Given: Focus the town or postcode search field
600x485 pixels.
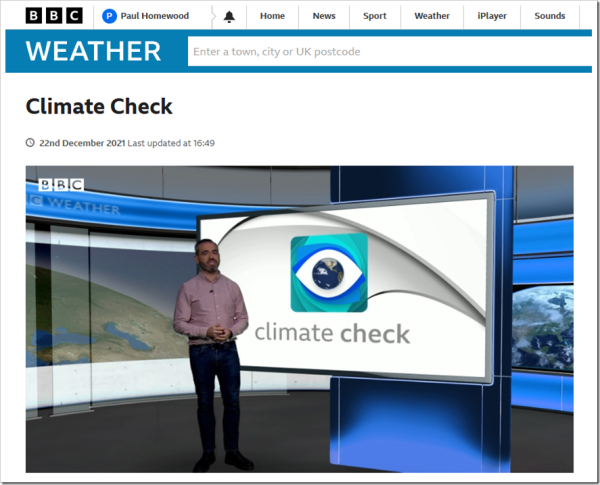Looking at the screenshot, I should pos(390,52).
